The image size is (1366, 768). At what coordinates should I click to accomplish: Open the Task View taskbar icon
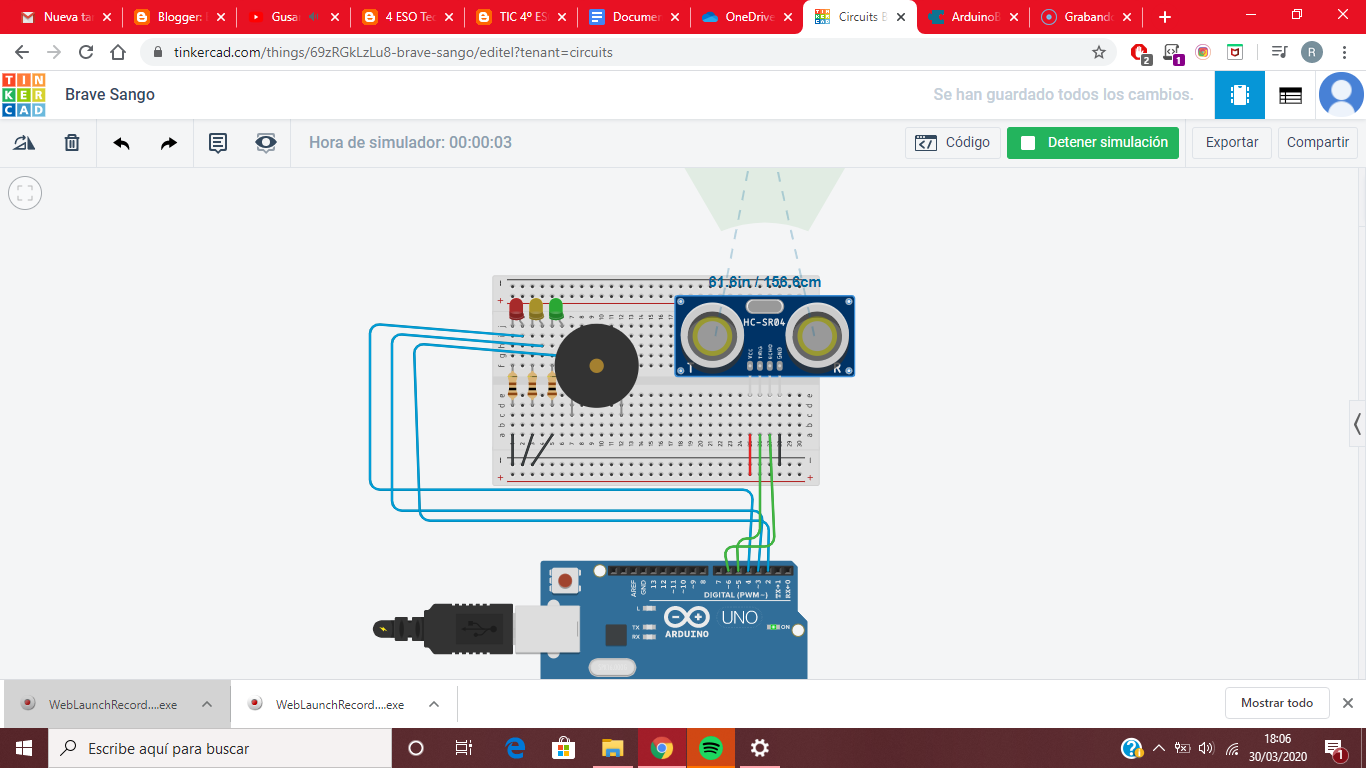pos(464,748)
